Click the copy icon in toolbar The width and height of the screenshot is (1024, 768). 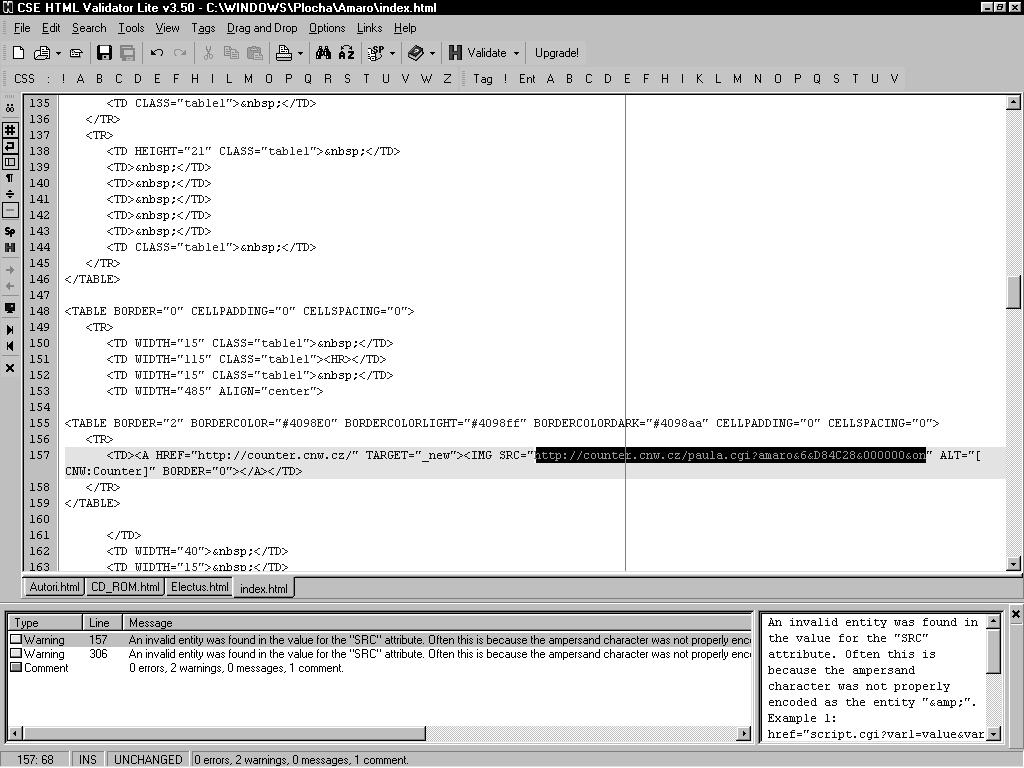pyautogui.click(x=231, y=53)
